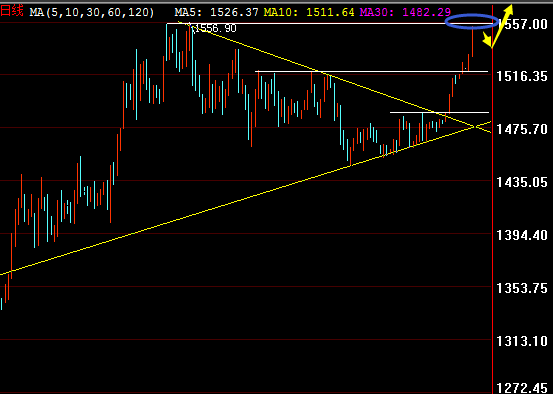Select the MA(5,10,30,60,120) indicator label
The width and height of the screenshot is (553, 394).
[92, 12]
